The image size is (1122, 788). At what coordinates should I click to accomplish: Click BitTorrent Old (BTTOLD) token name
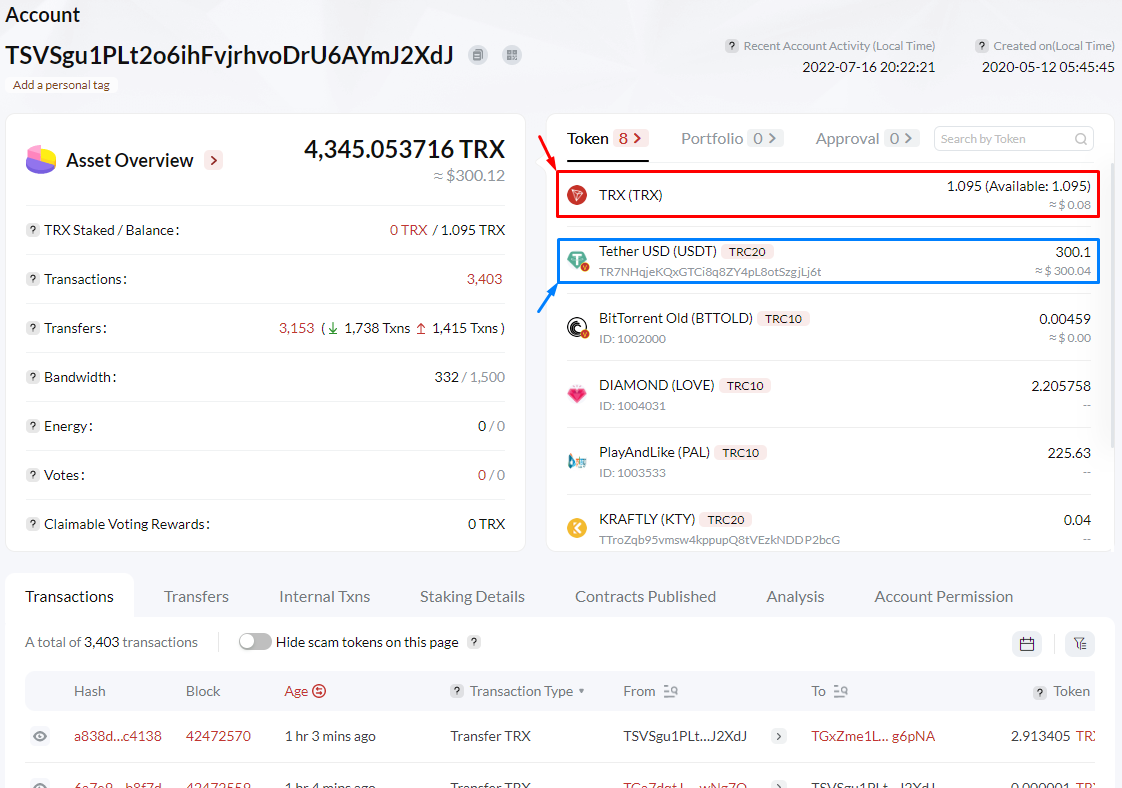coord(675,318)
